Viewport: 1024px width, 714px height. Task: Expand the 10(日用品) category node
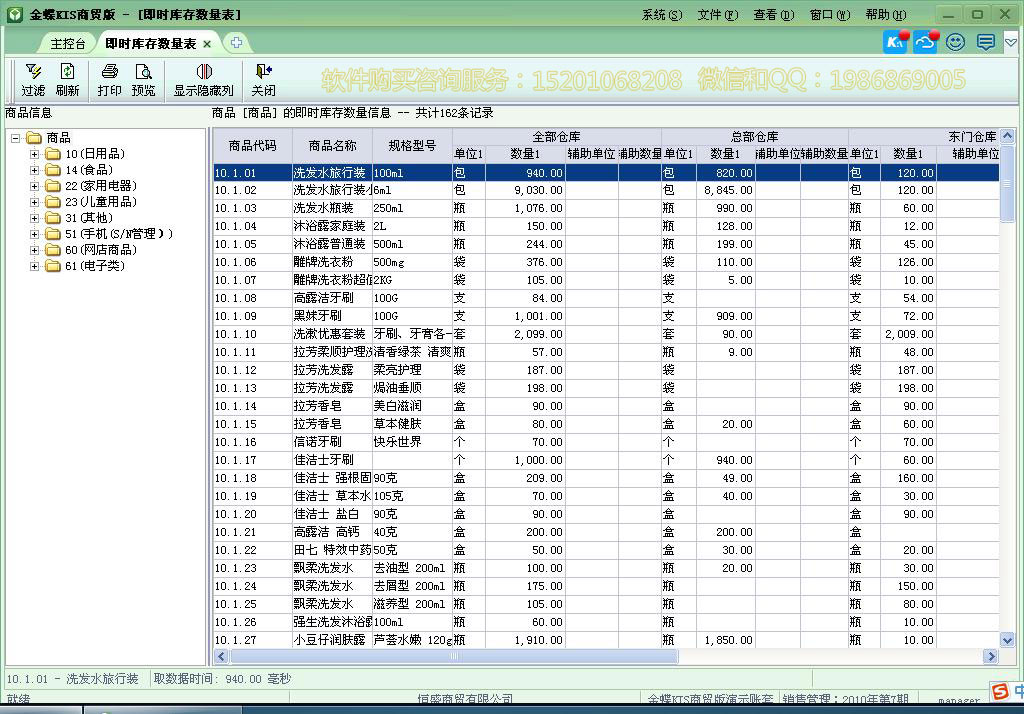coord(36,153)
